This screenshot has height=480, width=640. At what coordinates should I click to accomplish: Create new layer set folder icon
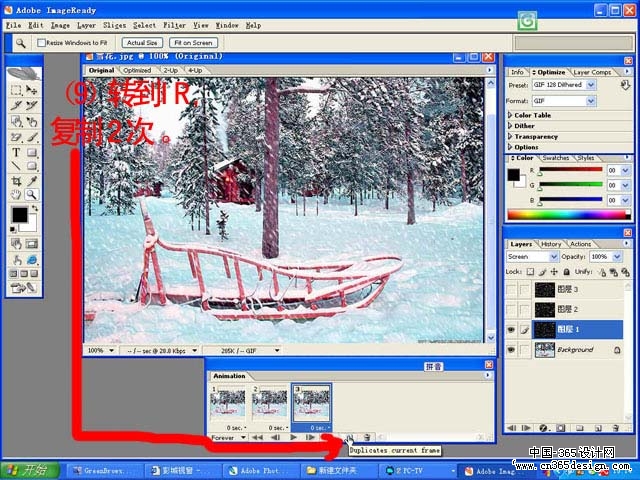point(580,428)
